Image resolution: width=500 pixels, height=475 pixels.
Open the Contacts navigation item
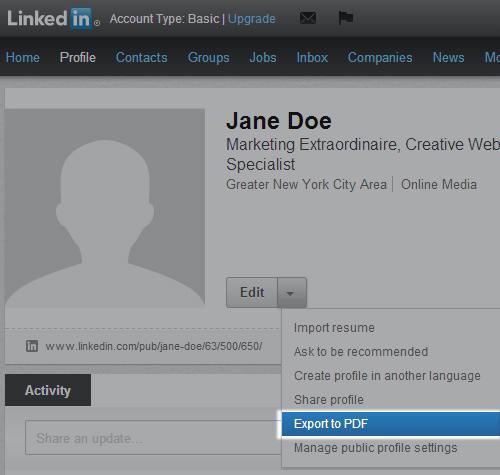[x=142, y=57]
